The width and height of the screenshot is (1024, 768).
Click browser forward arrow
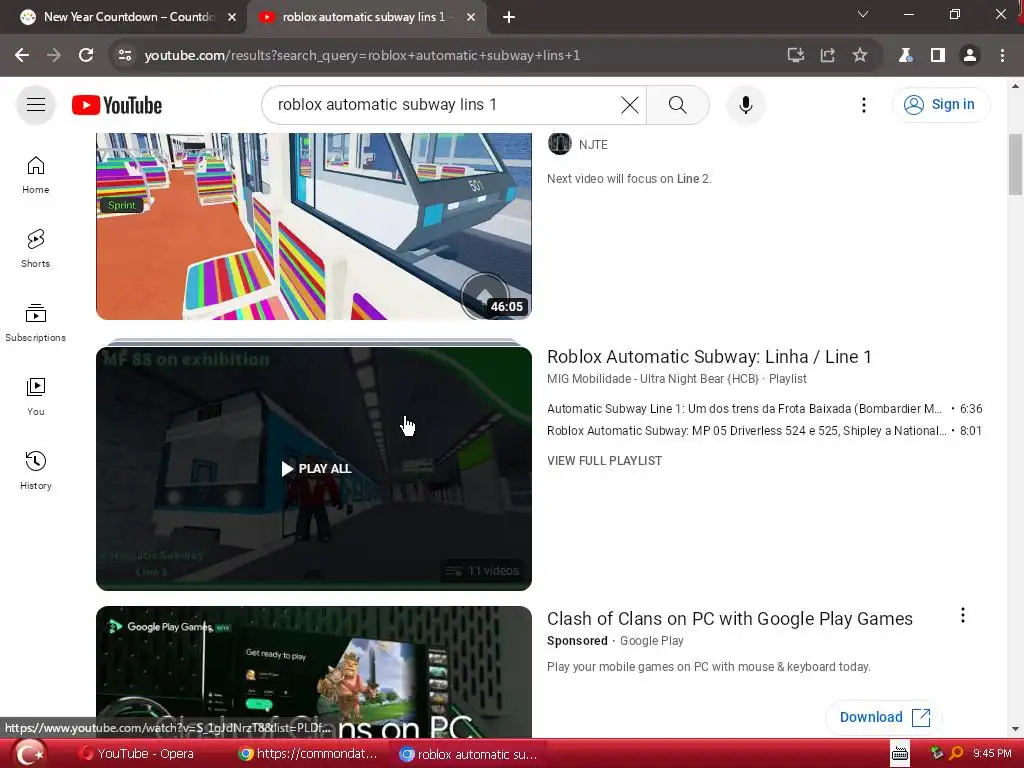(x=54, y=56)
